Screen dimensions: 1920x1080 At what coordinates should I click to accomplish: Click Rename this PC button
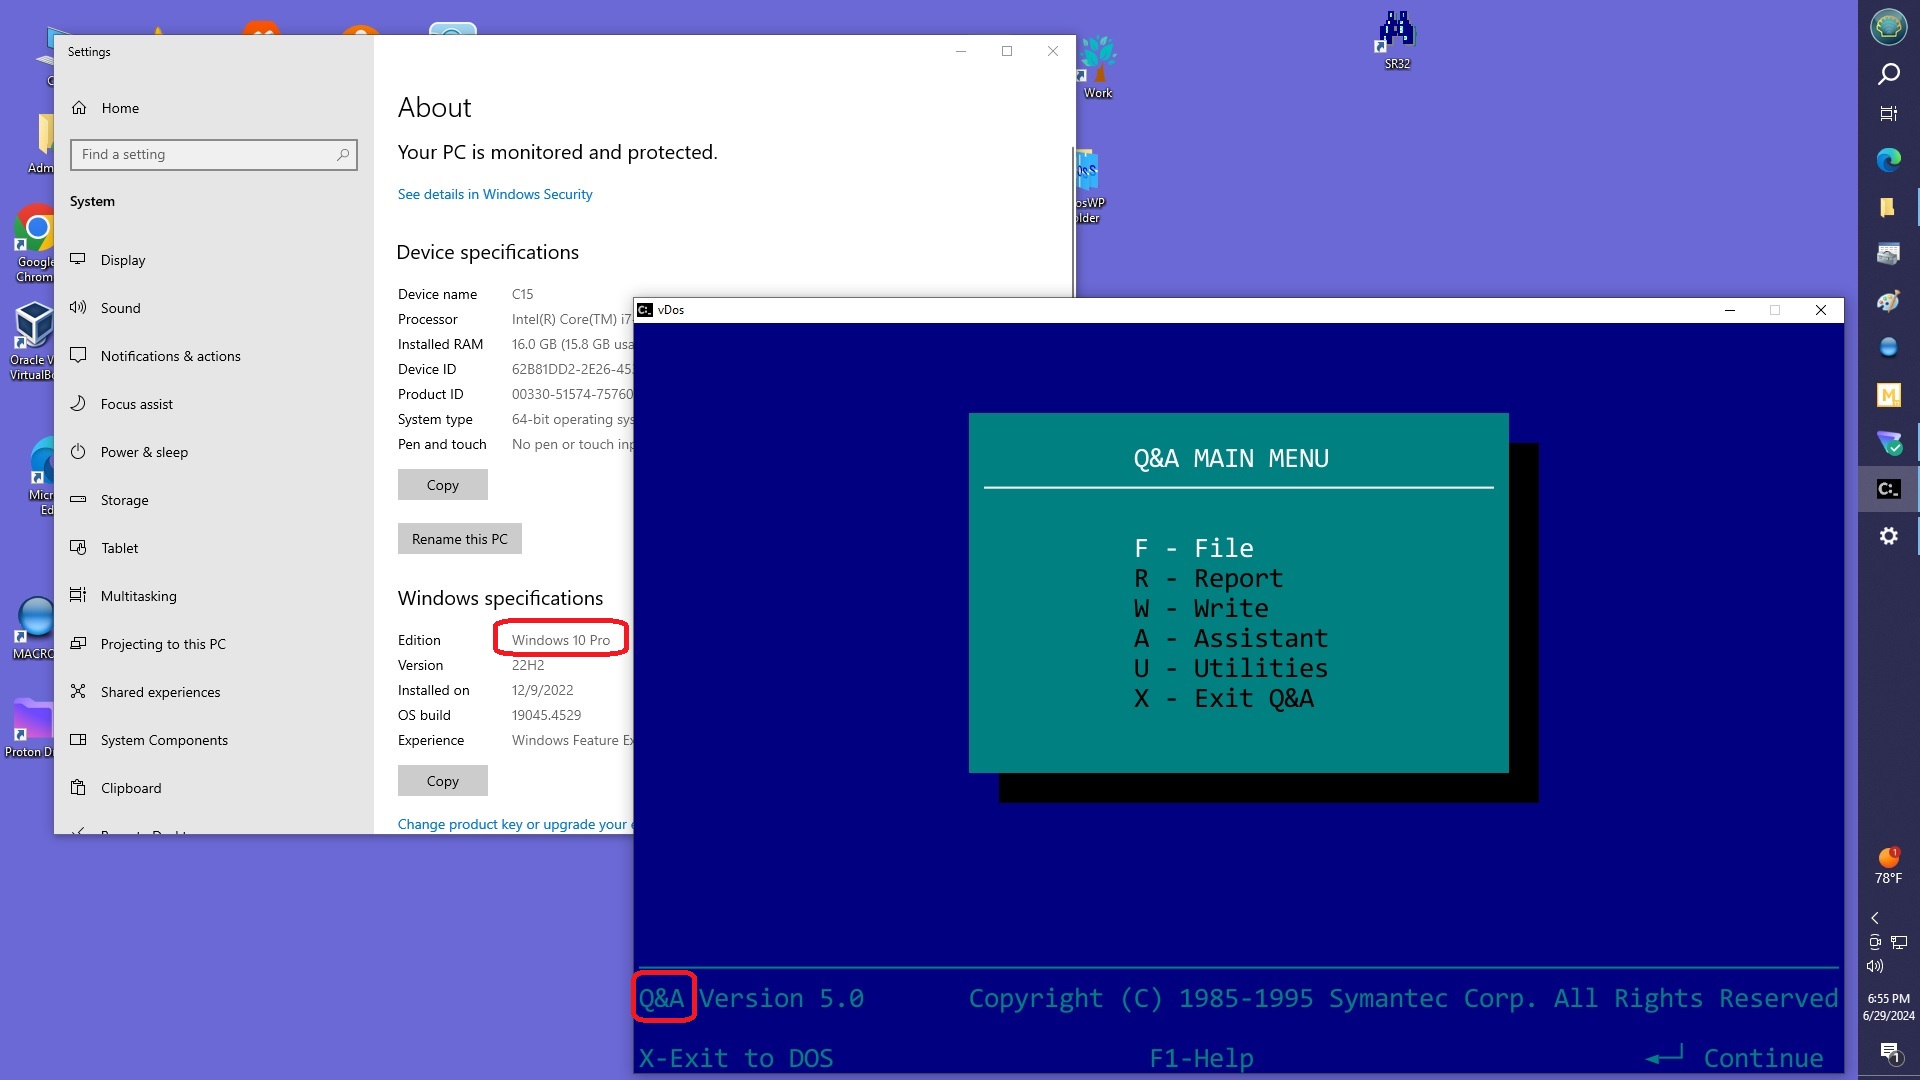tap(460, 539)
